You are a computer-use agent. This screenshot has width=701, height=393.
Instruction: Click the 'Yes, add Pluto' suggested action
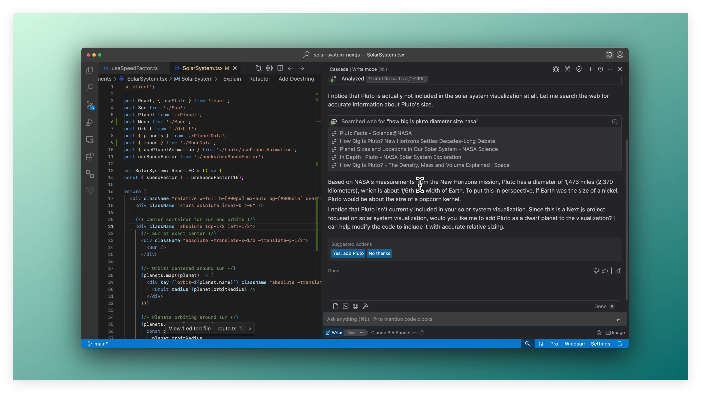348,254
